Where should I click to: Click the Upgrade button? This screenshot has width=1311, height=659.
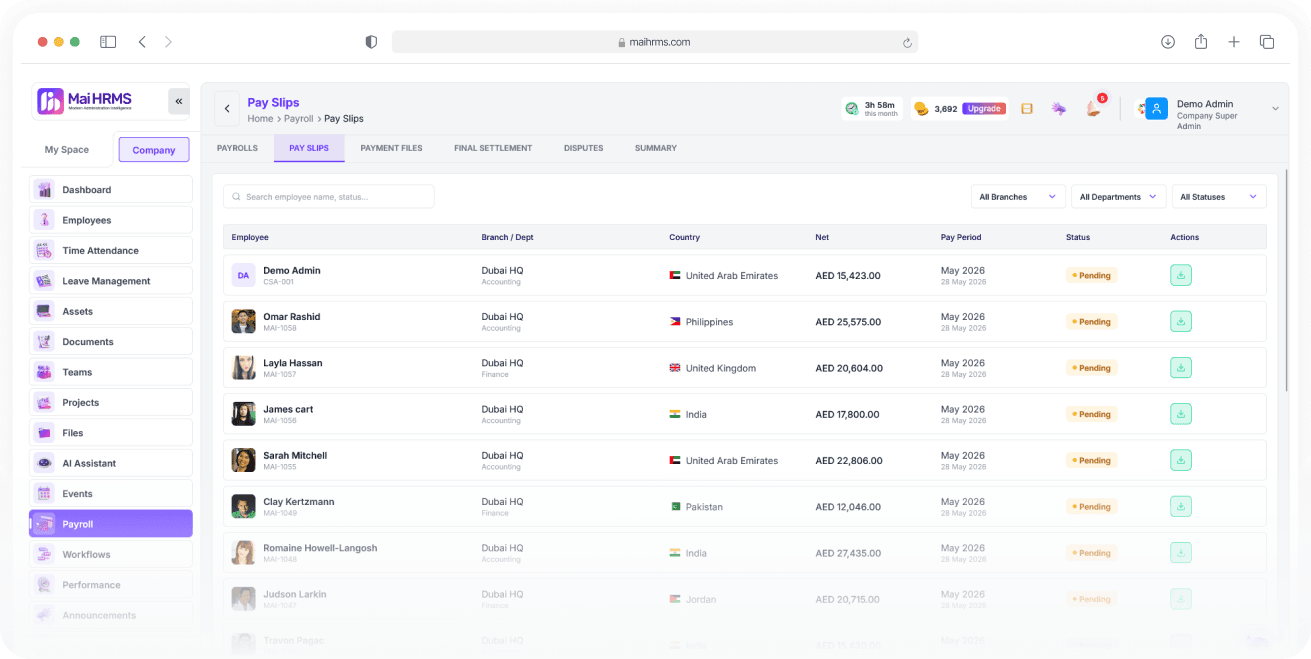pyautogui.click(x=984, y=108)
